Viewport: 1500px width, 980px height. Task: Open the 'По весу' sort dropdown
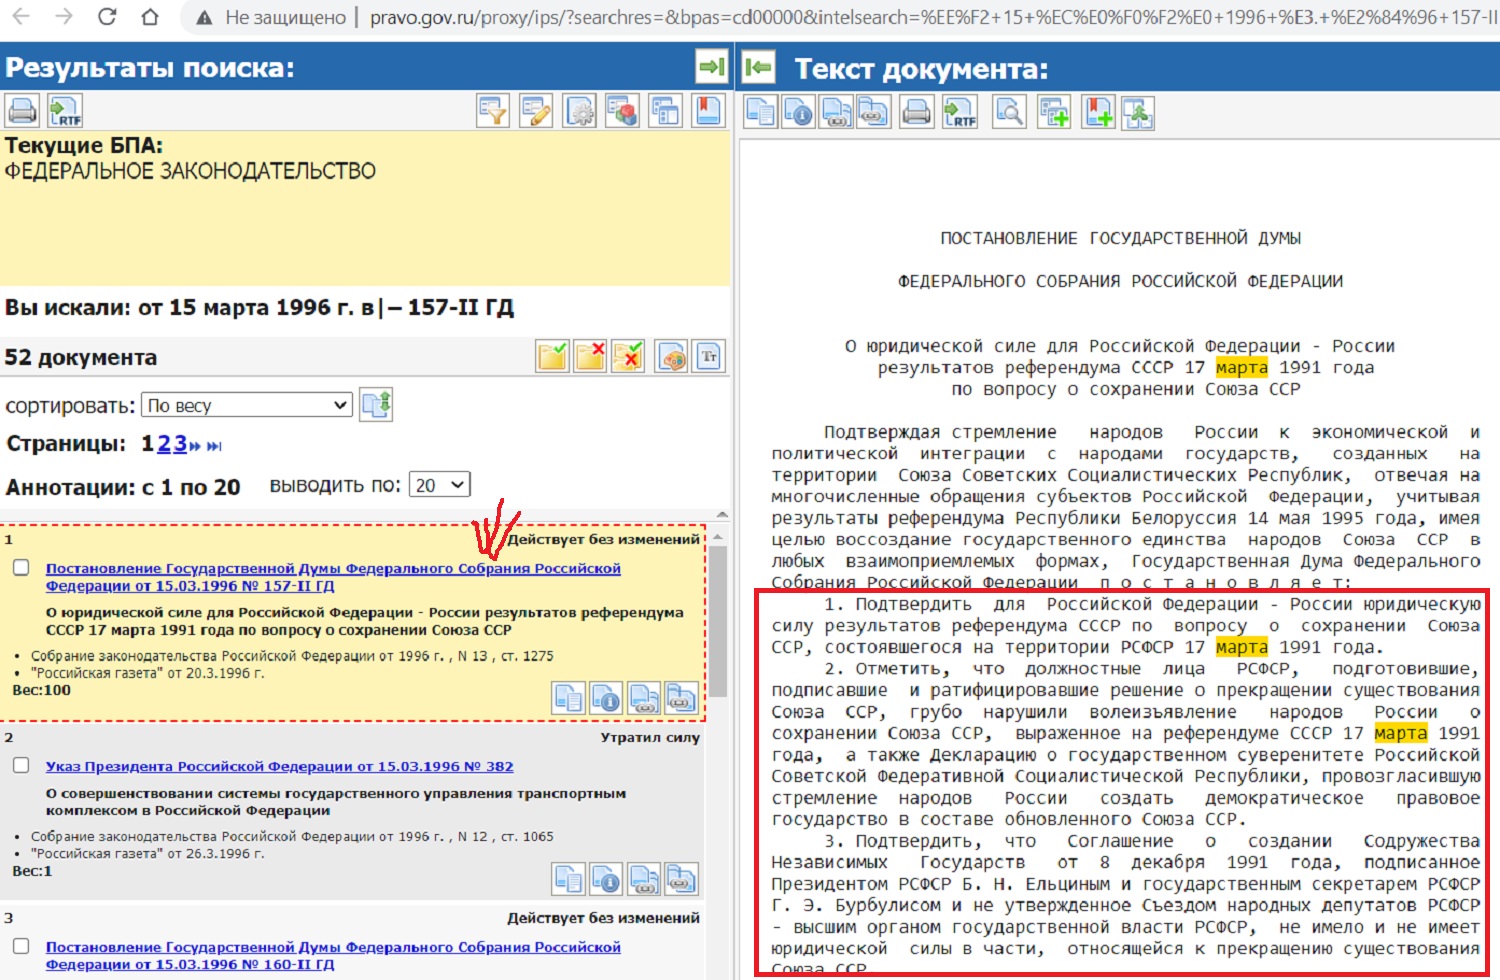[x=247, y=405]
